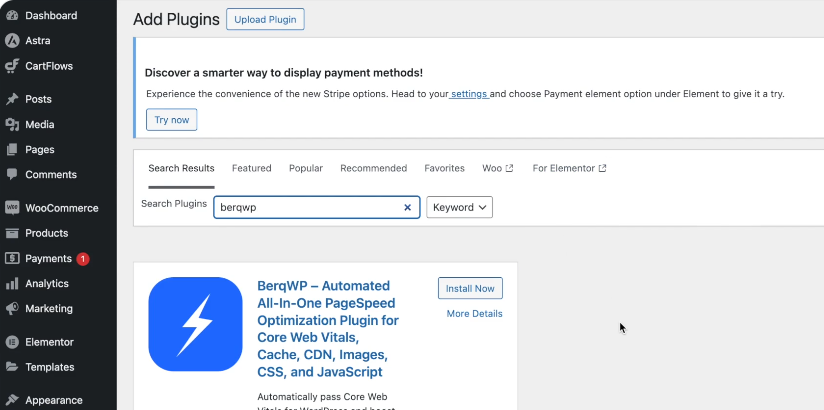Screen dimensions: 824x410
Task: Open the Elementor menu
Action: pyautogui.click(x=49, y=342)
